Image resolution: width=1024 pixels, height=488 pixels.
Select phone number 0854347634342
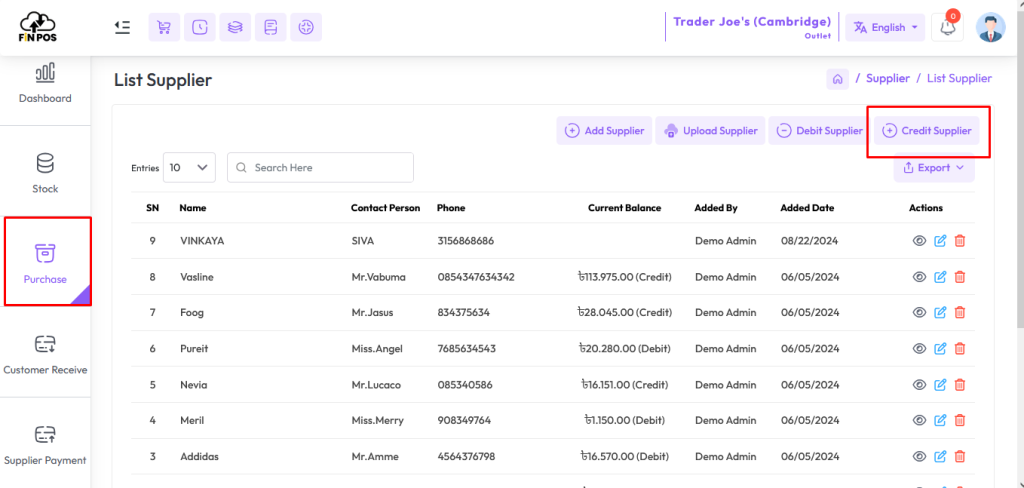point(476,277)
